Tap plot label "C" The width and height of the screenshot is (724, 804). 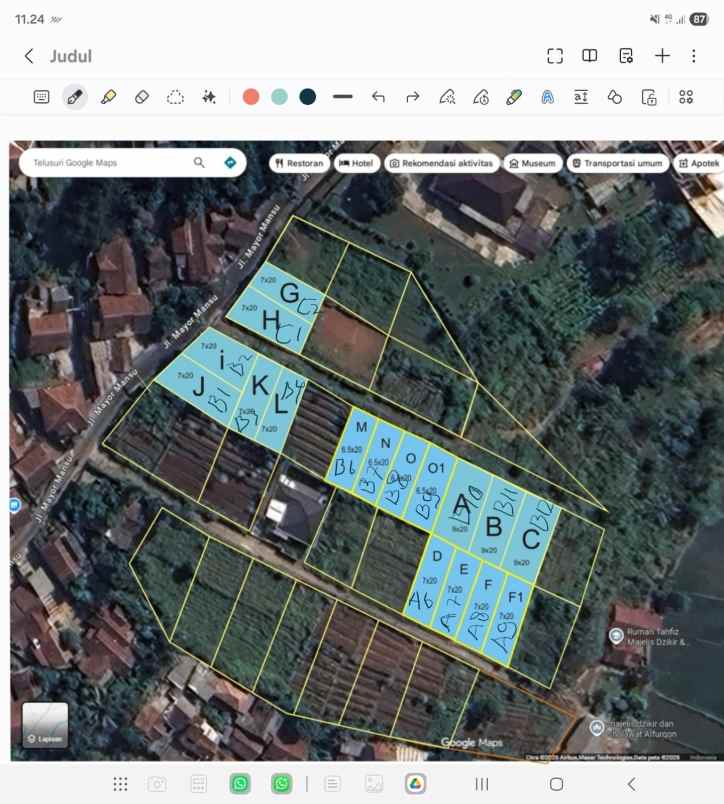531,539
